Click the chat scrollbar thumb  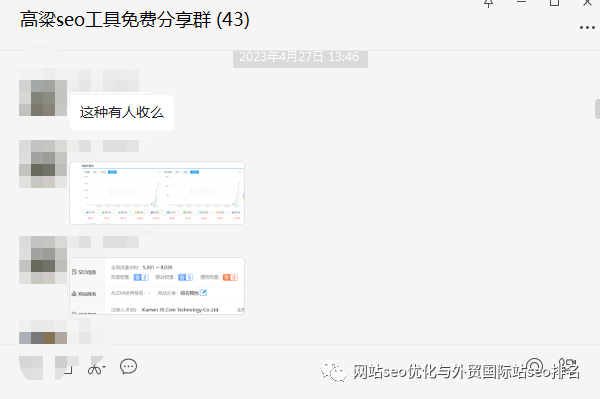[x=597, y=109]
